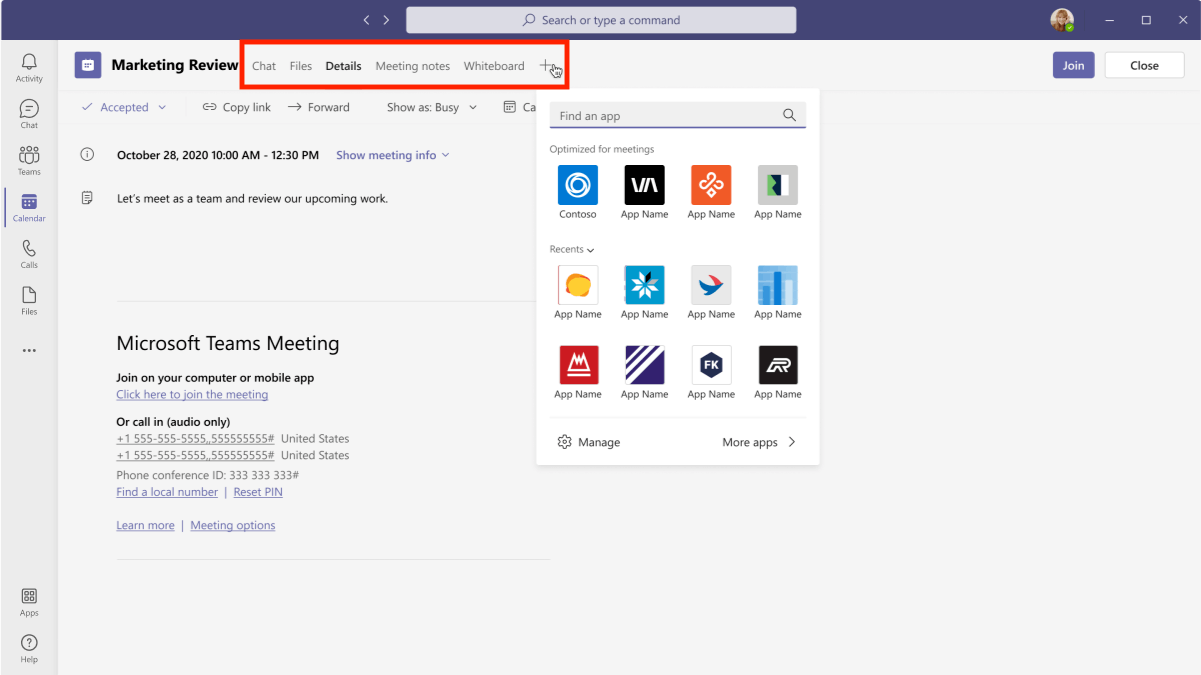This screenshot has width=1201, height=675.
Task: Click here to join the meeting link
Action: 192,394
